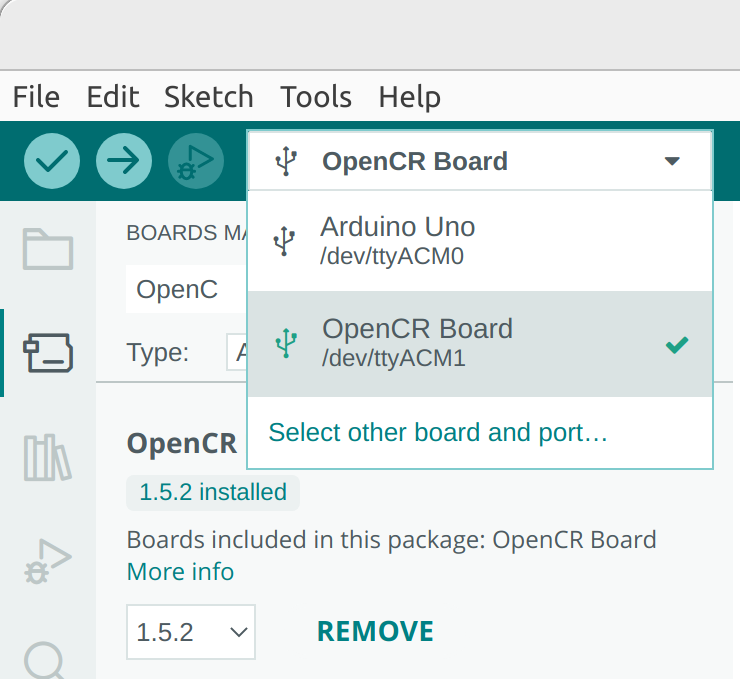This screenshot has height=679, width=740.
Task: Click the Type: label
Action: click(x=158, y=352)
